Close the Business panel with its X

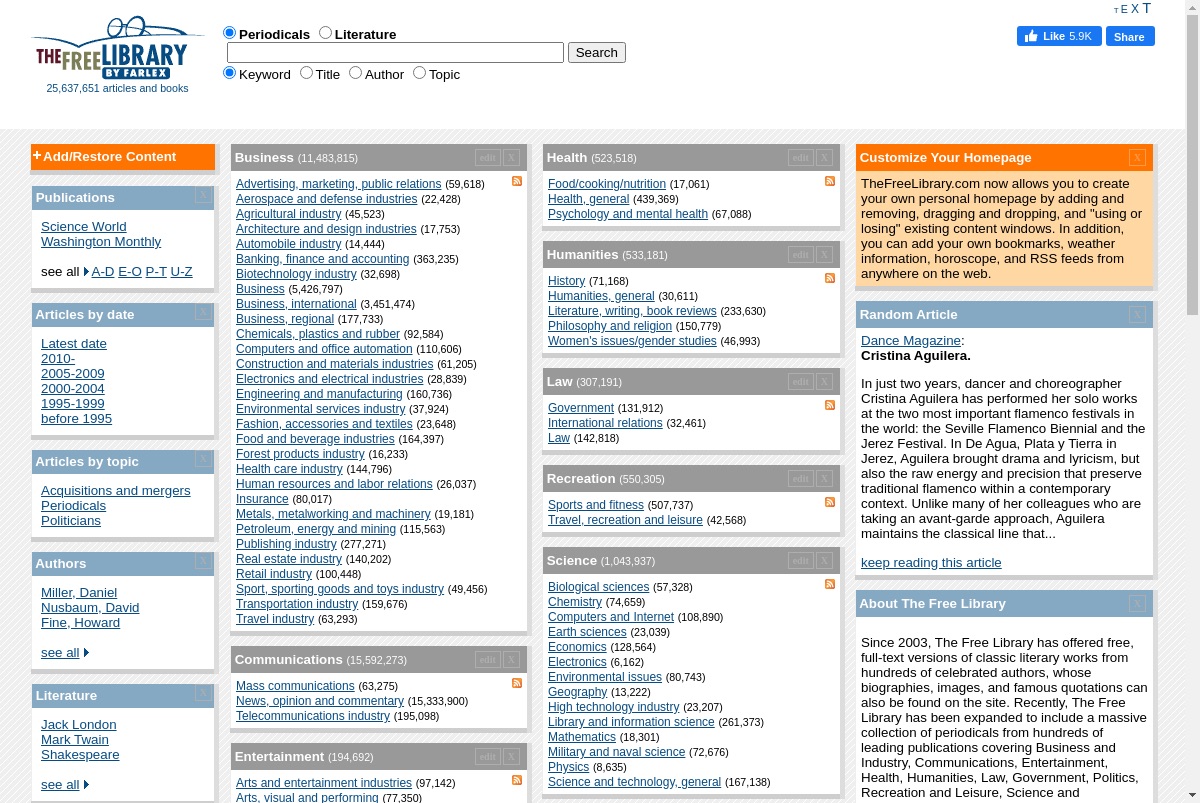click(511, 157)
